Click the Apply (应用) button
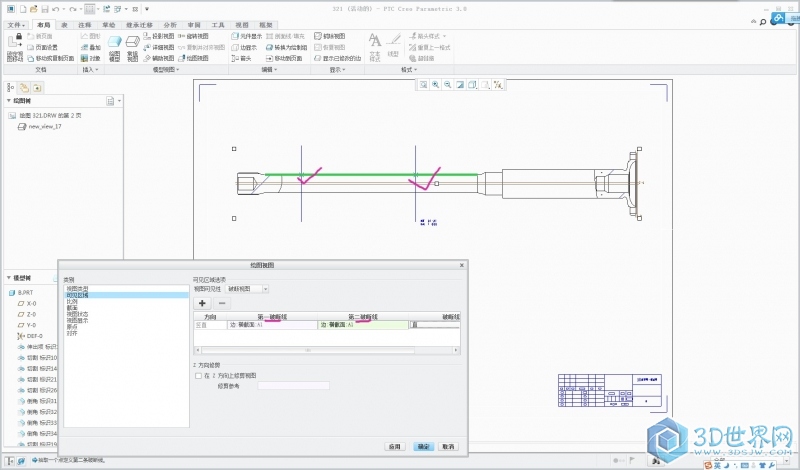The image size is (800, 470). [395, 447]
